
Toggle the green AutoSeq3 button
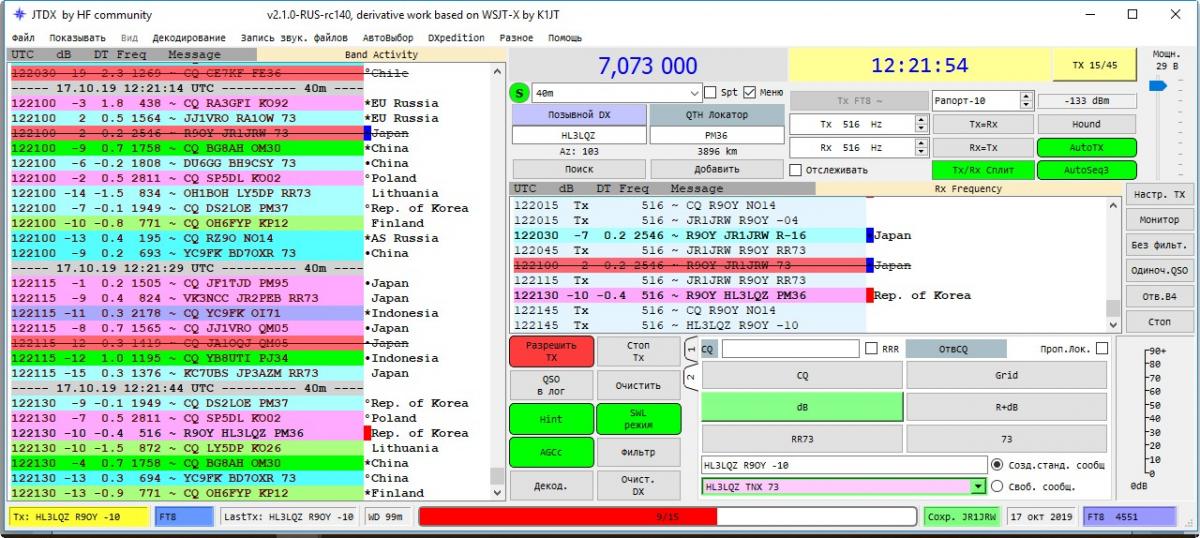coord(1086,170)
